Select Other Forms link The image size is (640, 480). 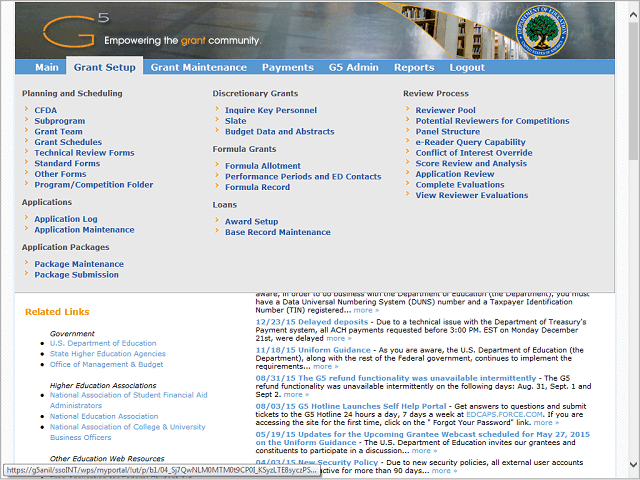60,174
